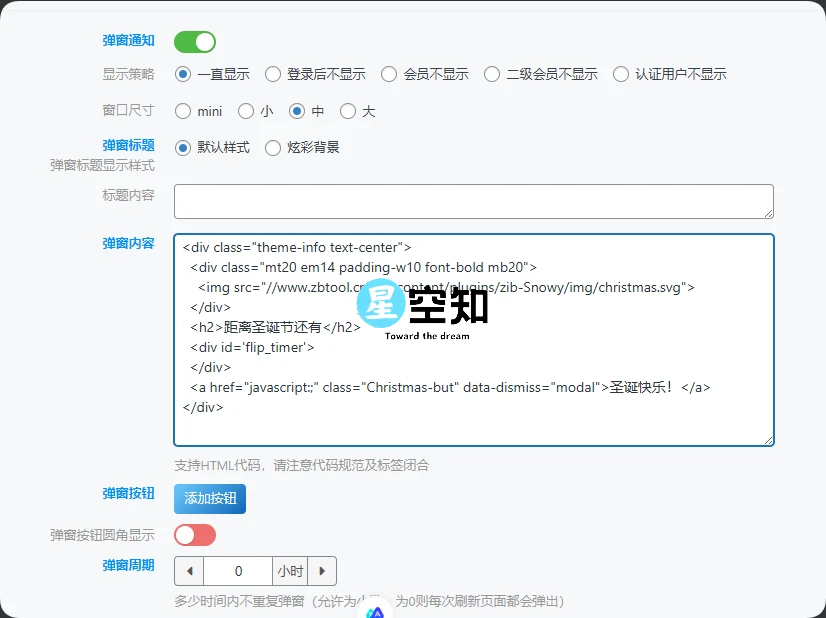Select 登录后不显示 display strategy

click(x=272, y=73)
